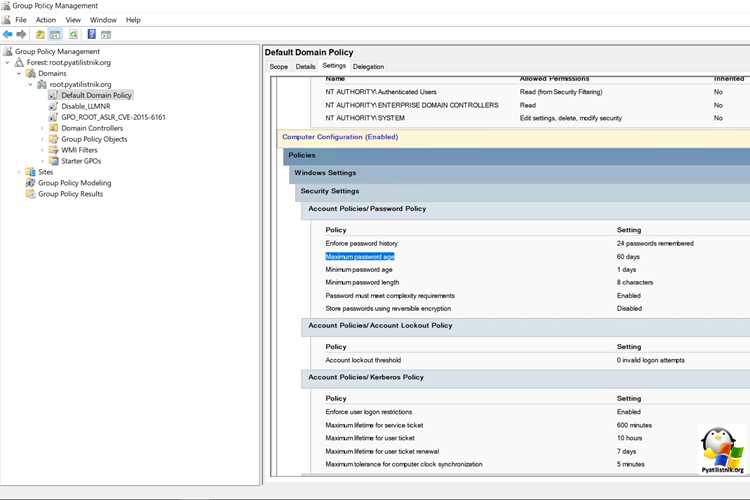This screenshot has height=500, width=750.
Task: Click the GPO_ROOT_ASLR_CVE-2015-6161 GPO icon
Action: tap(53, 117)
